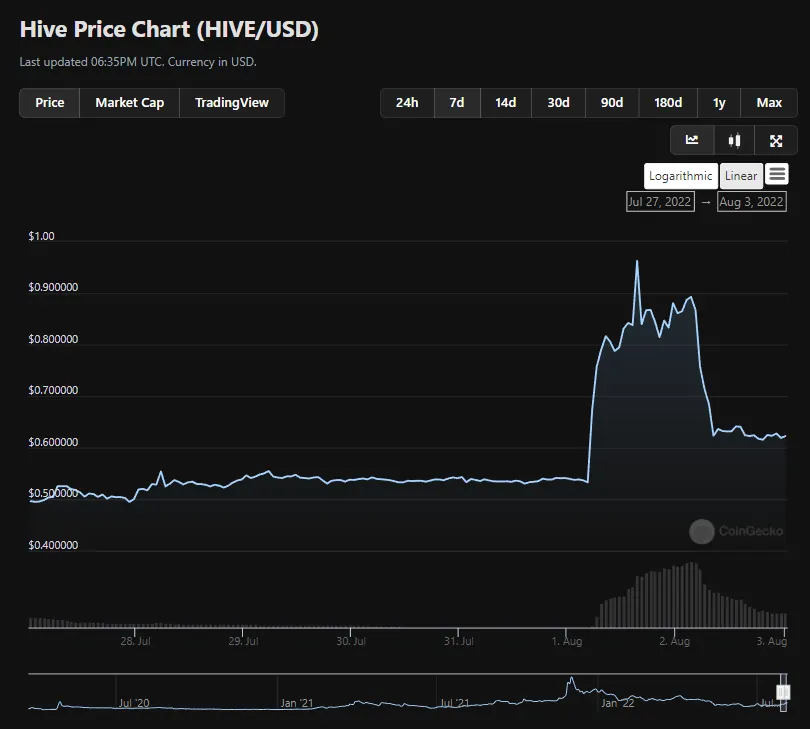Switch to candlestick chart icon
Viewport: 810px width, 729px height.
(x=734, y=140)
